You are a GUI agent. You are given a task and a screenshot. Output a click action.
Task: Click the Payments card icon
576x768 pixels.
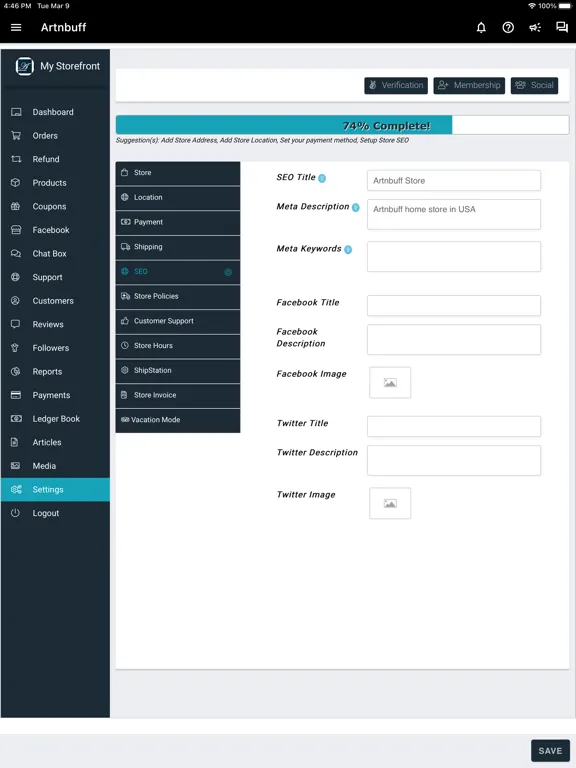click(x=16, y=395)
